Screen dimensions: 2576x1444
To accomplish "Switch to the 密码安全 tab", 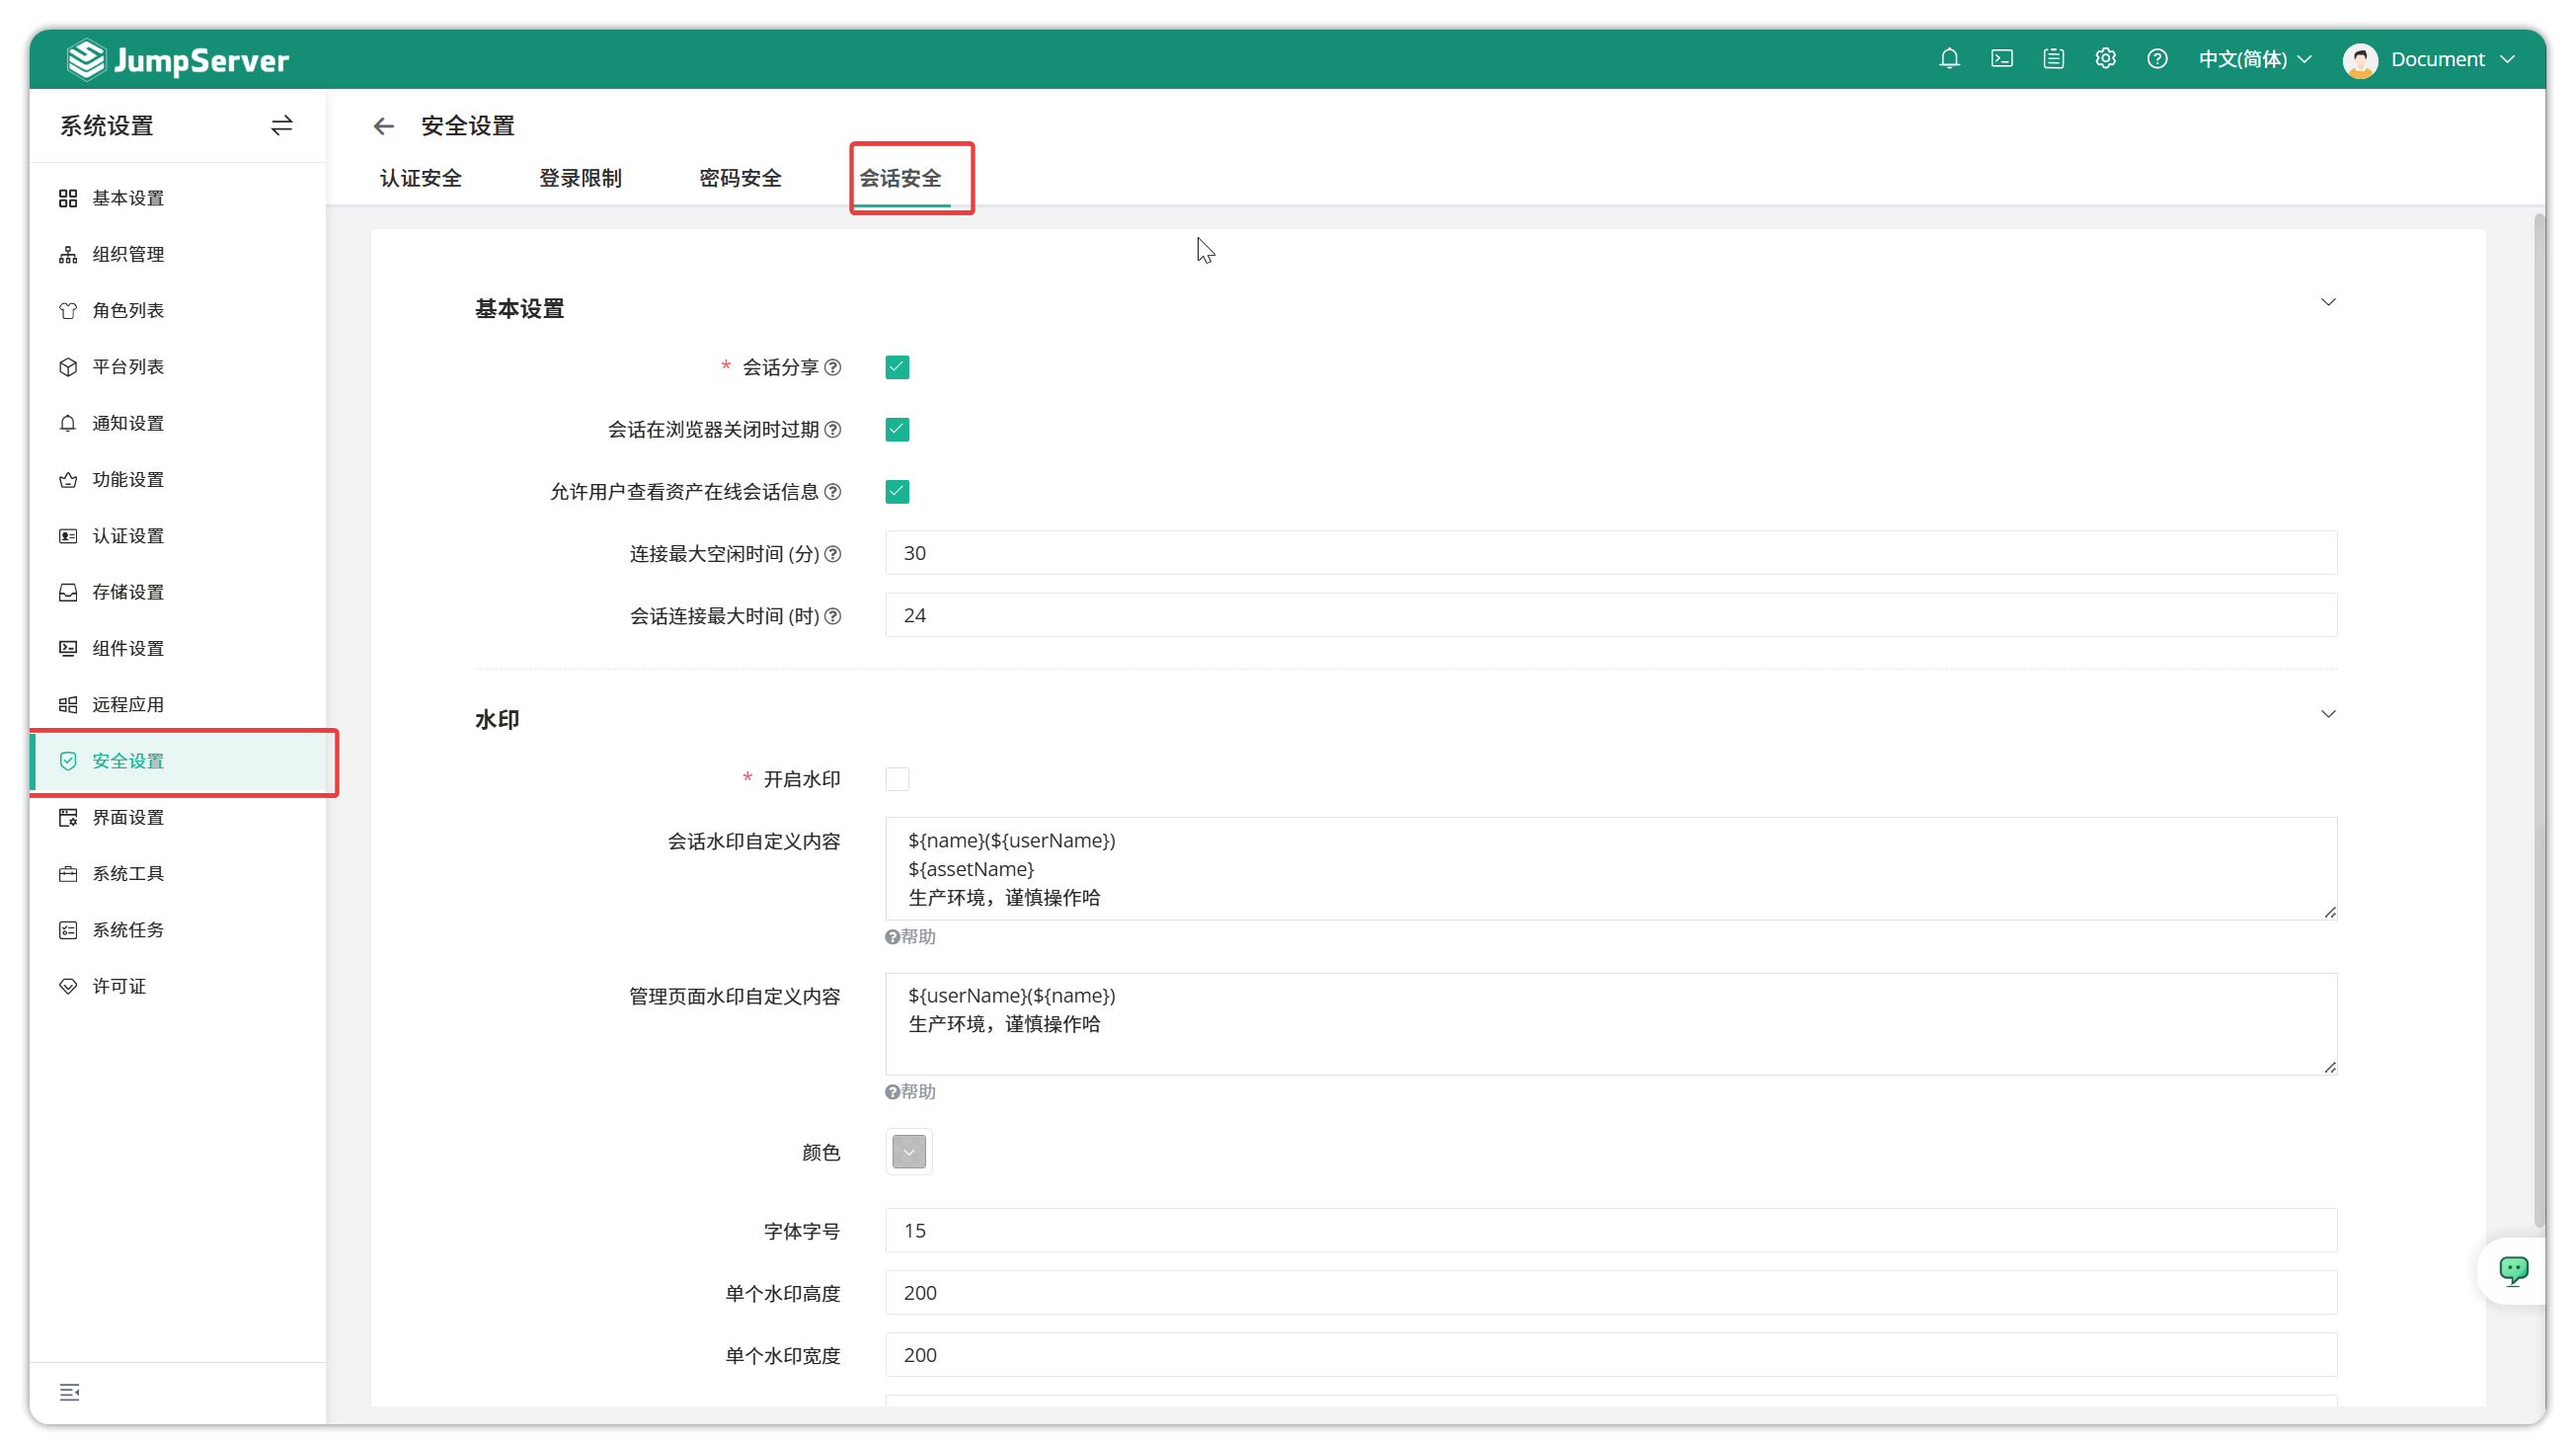I will [740, 177].
